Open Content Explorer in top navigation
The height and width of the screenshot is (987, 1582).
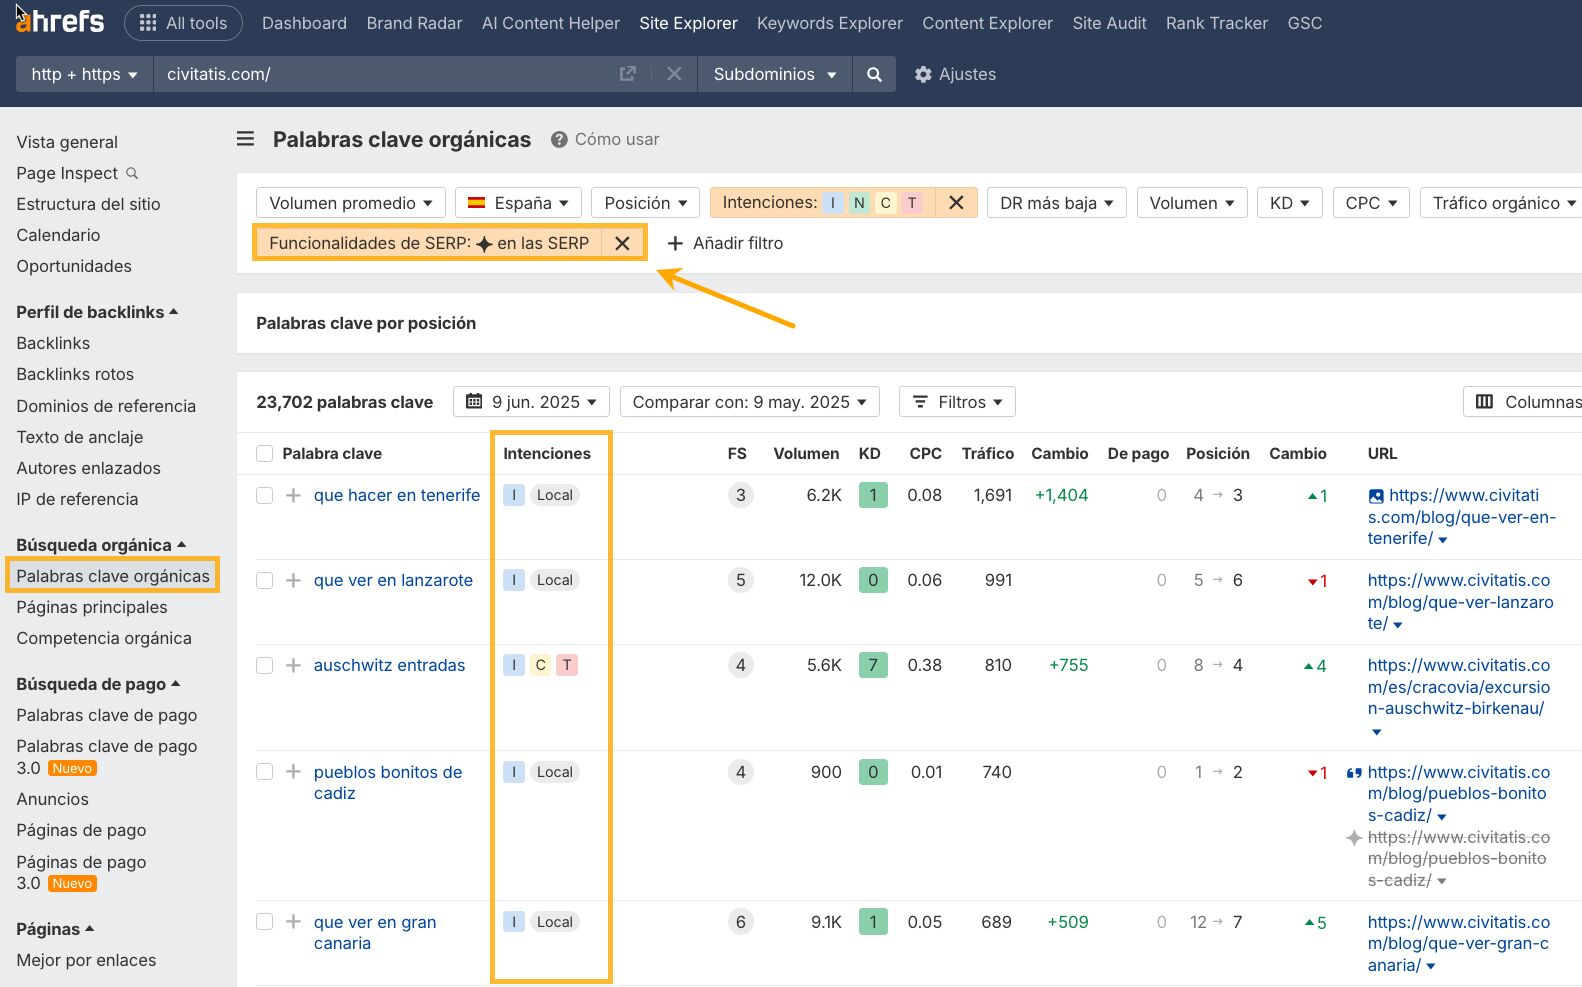pyautogui.click(x=987, y=23)
